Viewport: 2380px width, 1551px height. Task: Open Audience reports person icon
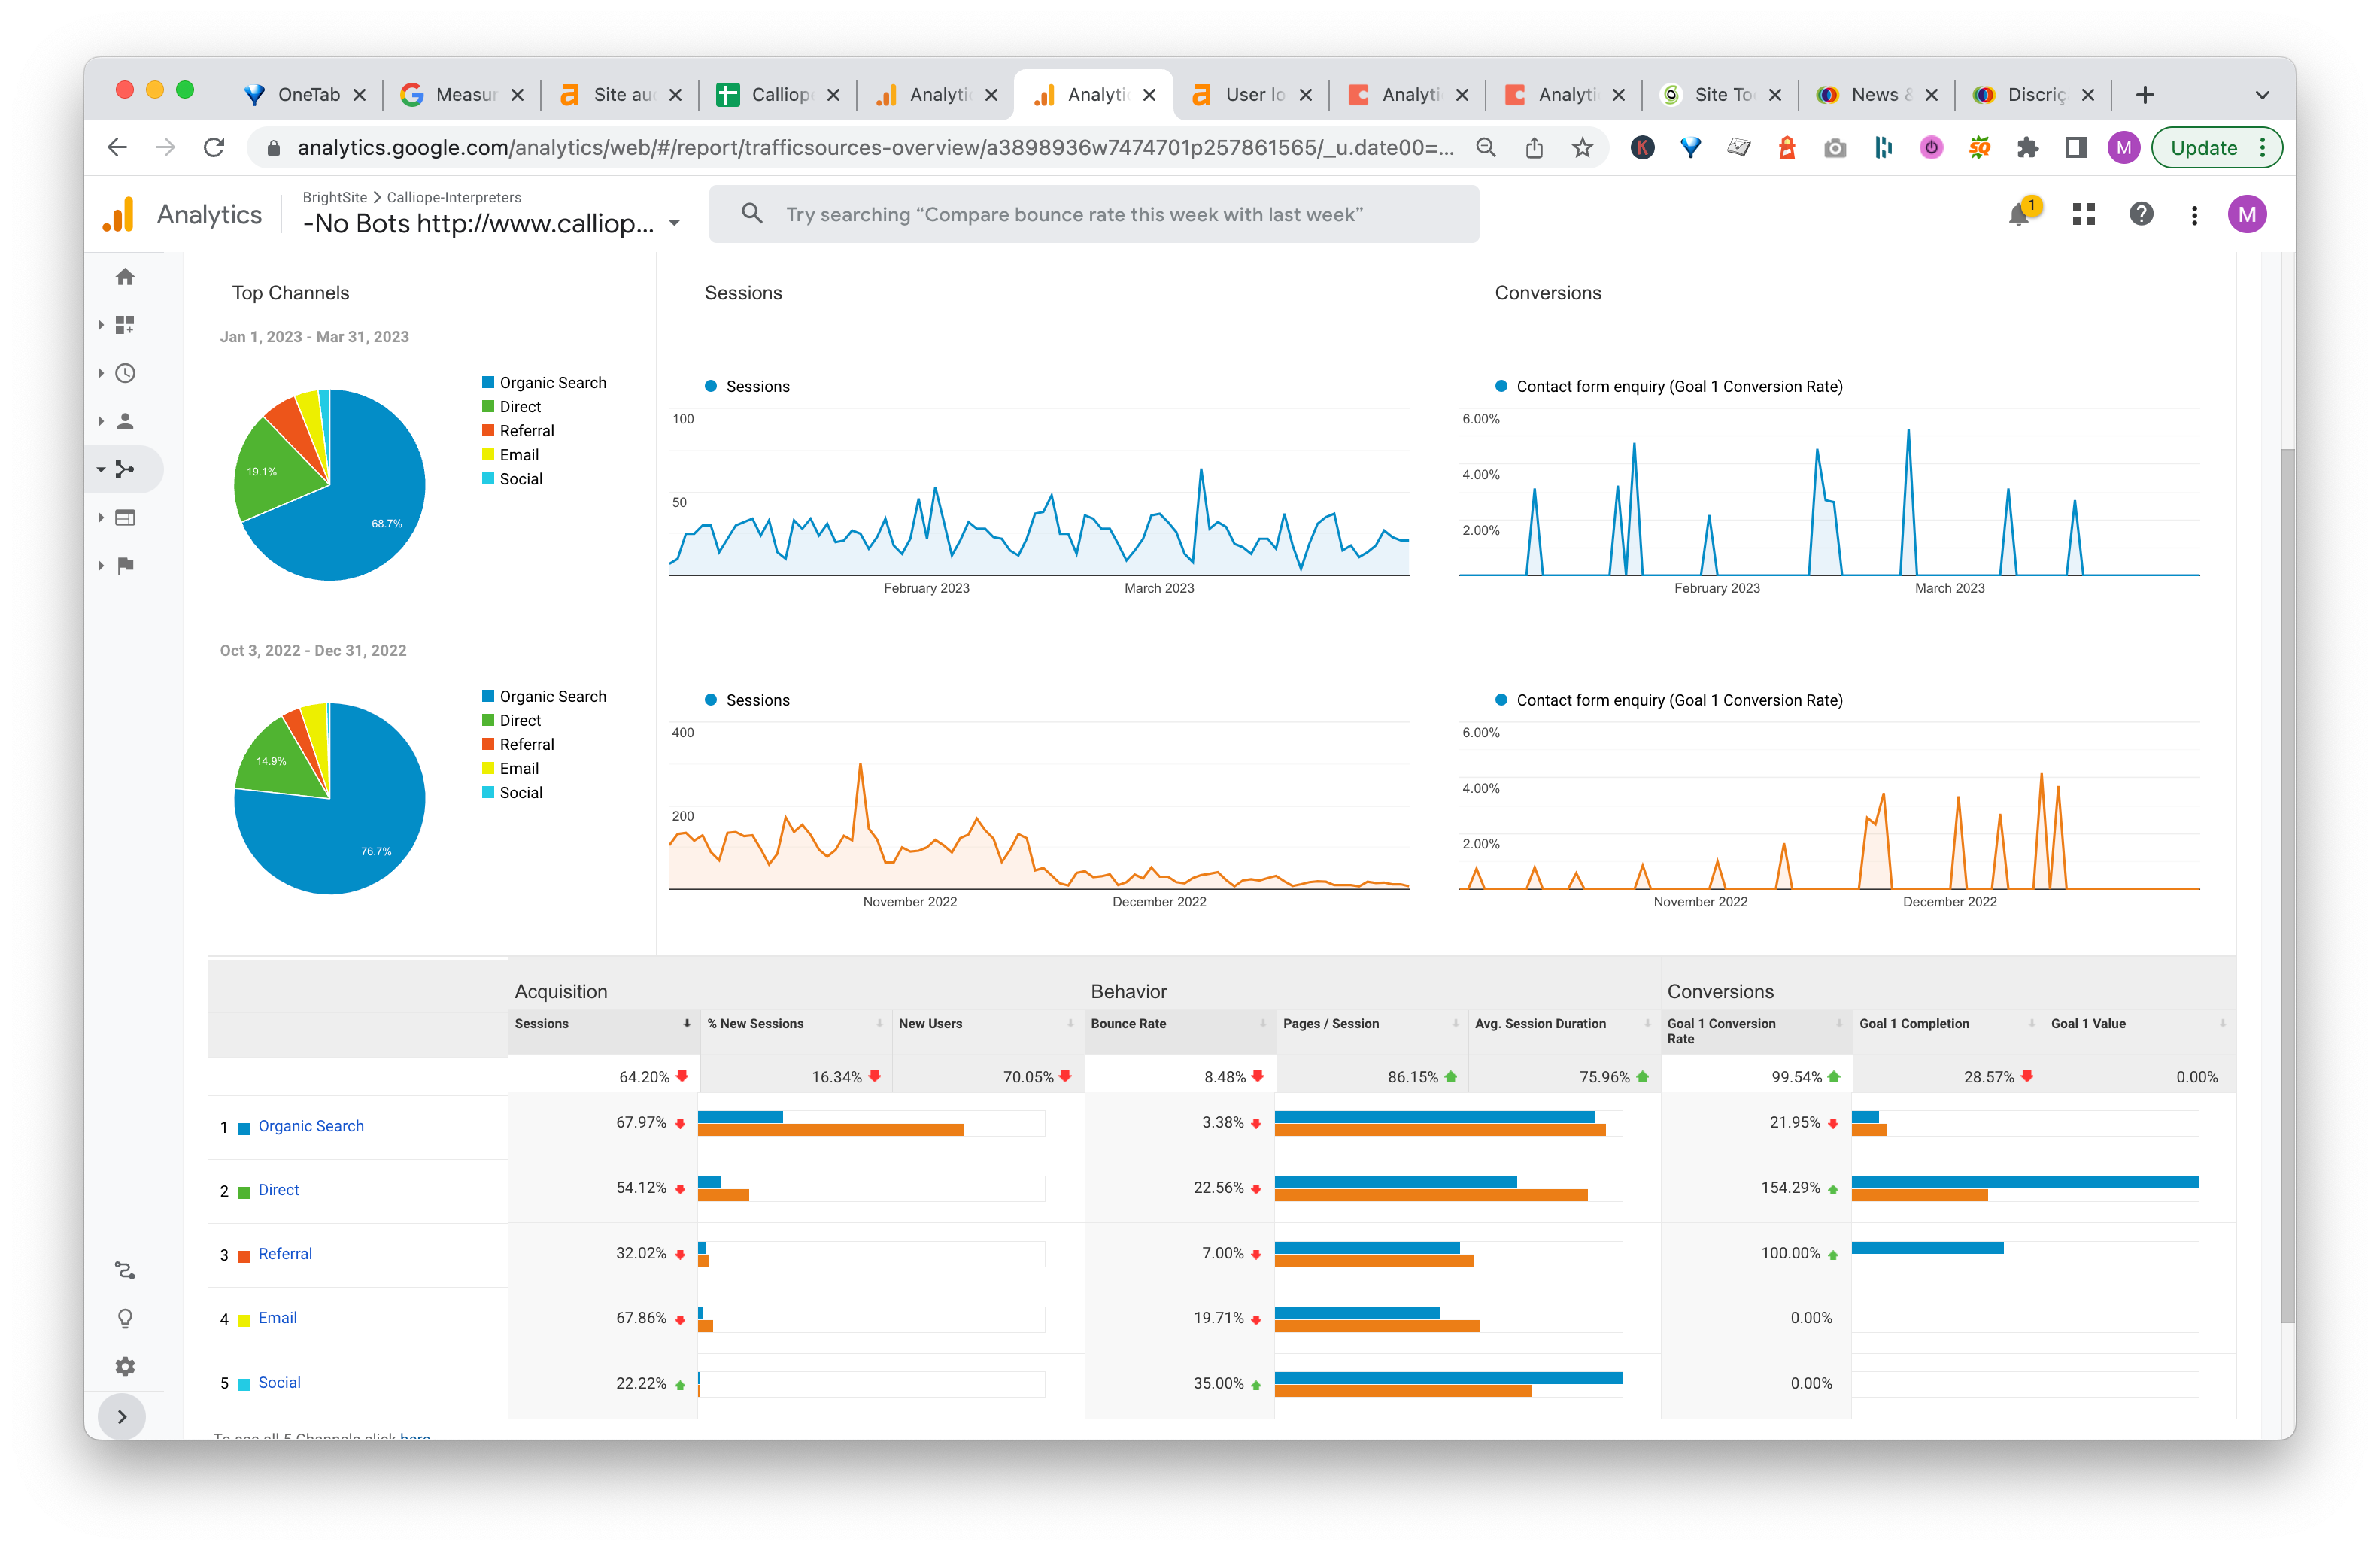125,421
